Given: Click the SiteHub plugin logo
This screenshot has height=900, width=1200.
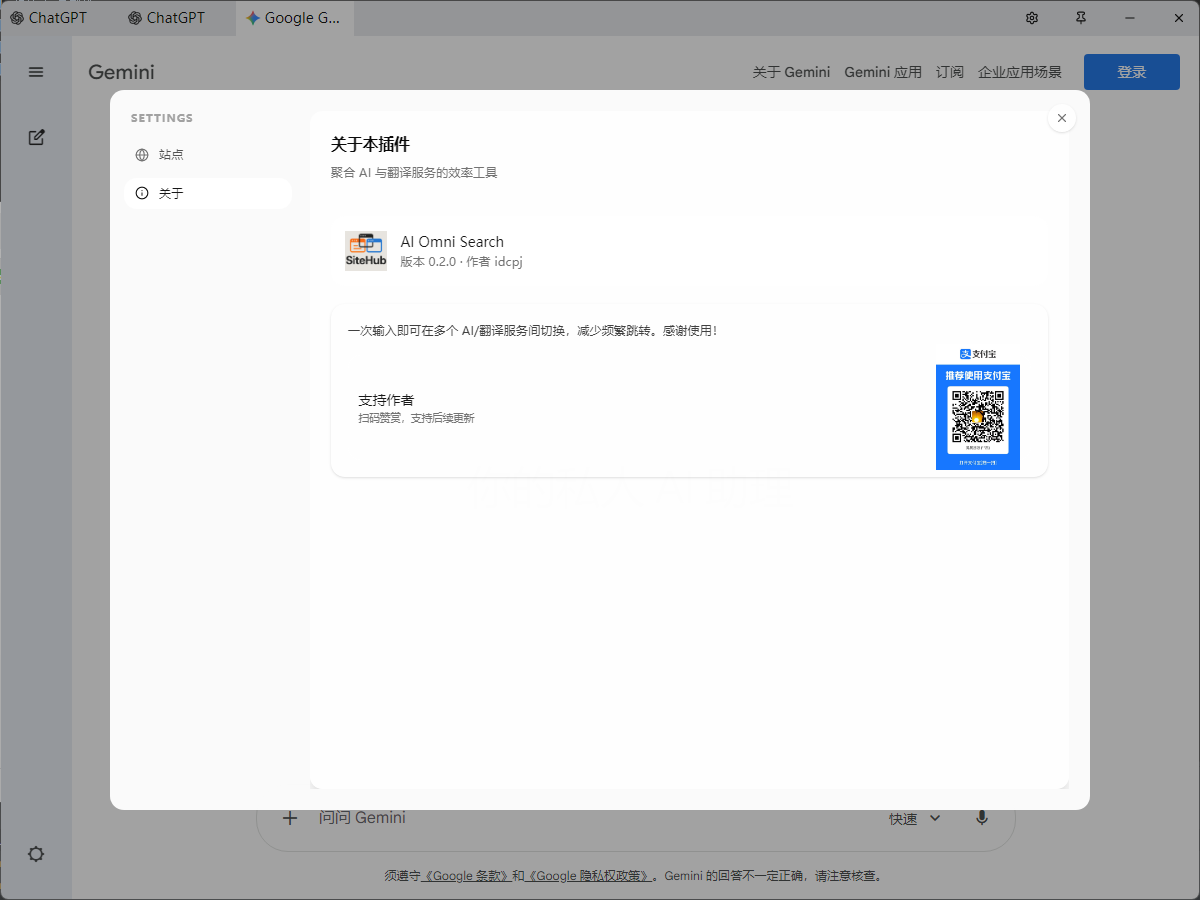Looking at the screenshot, I should [366, 251].
